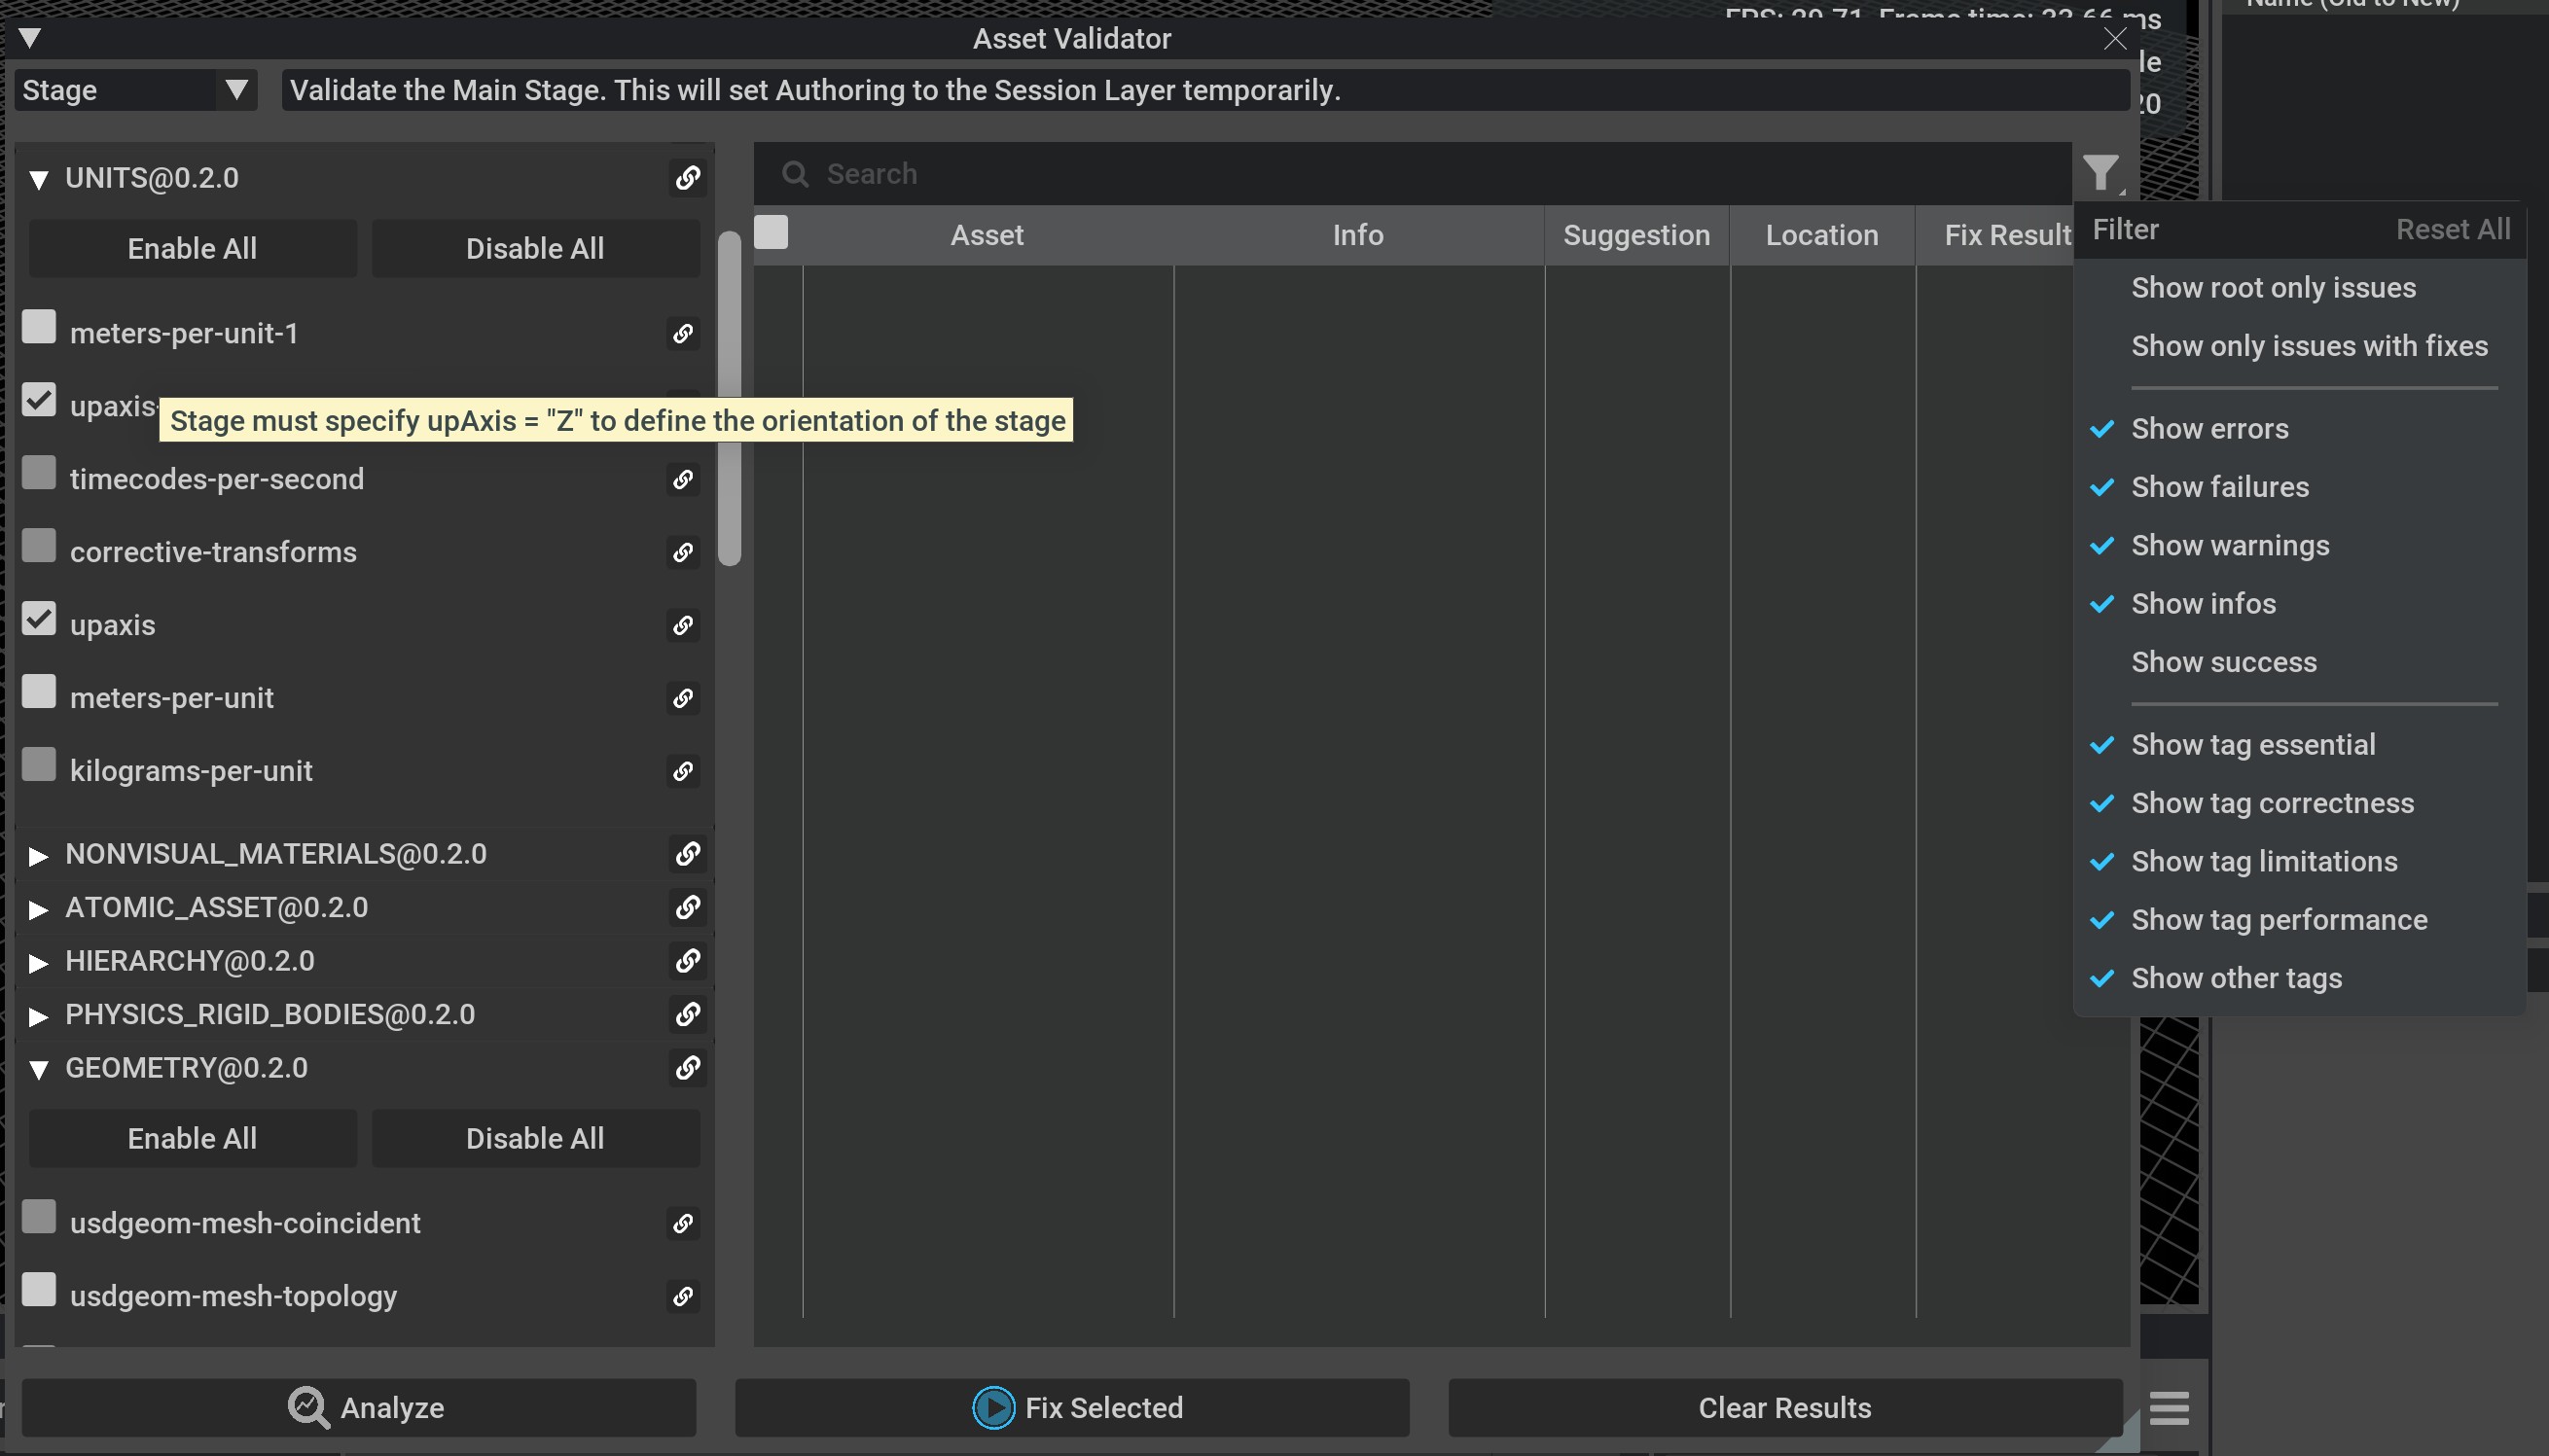Open link icon for kilograms-per-unit rule

pyautogui.click(x=683, y=771)
